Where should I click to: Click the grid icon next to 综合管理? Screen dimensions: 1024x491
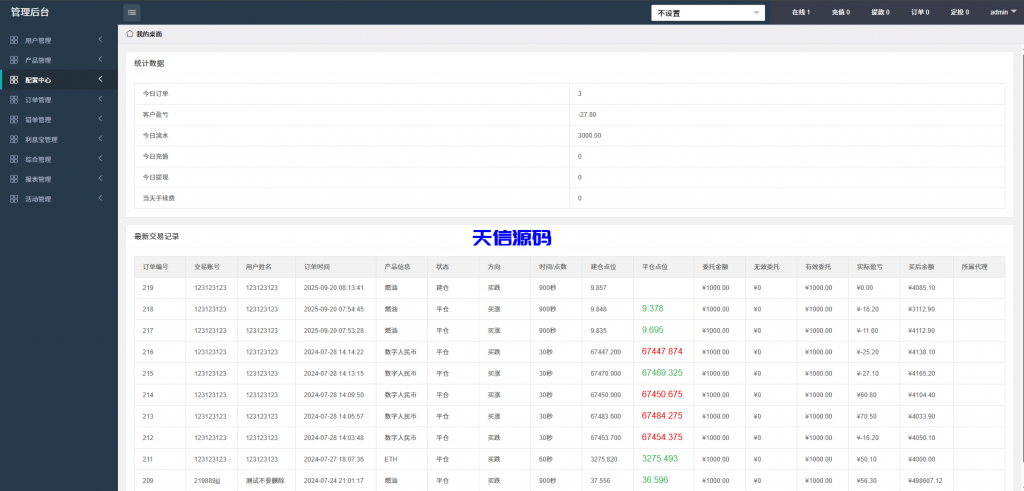pyautogui.click(x=13, y=159)
